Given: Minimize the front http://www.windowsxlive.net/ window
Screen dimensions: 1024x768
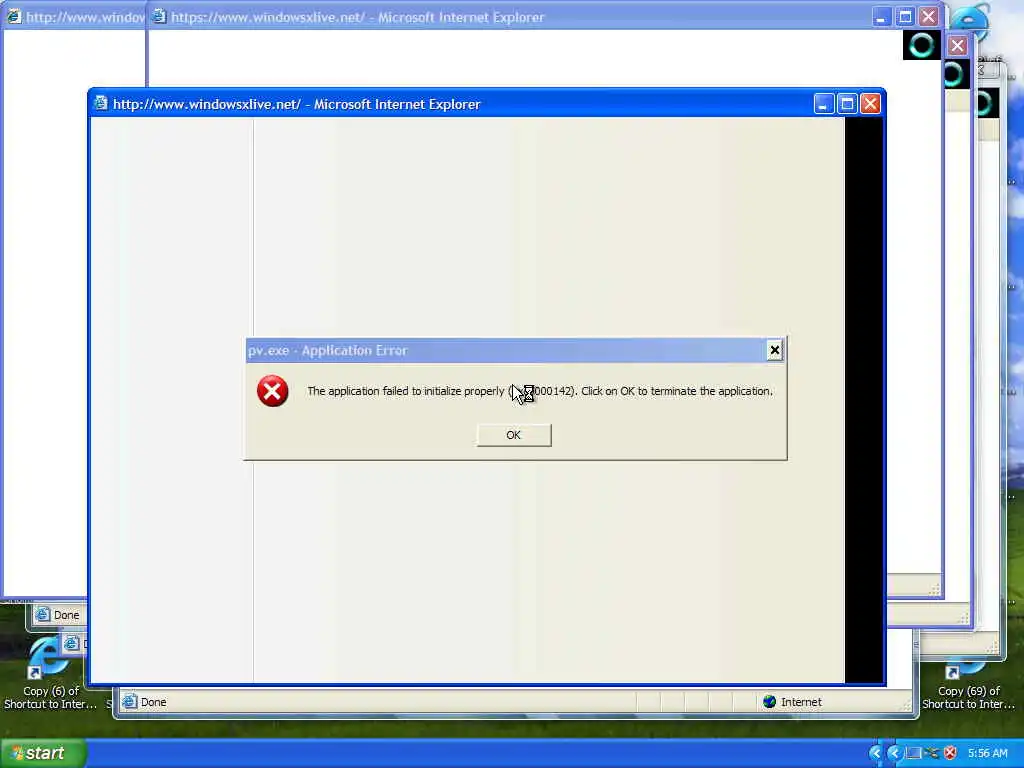Looking at the screenshot, I should point(824,104).
